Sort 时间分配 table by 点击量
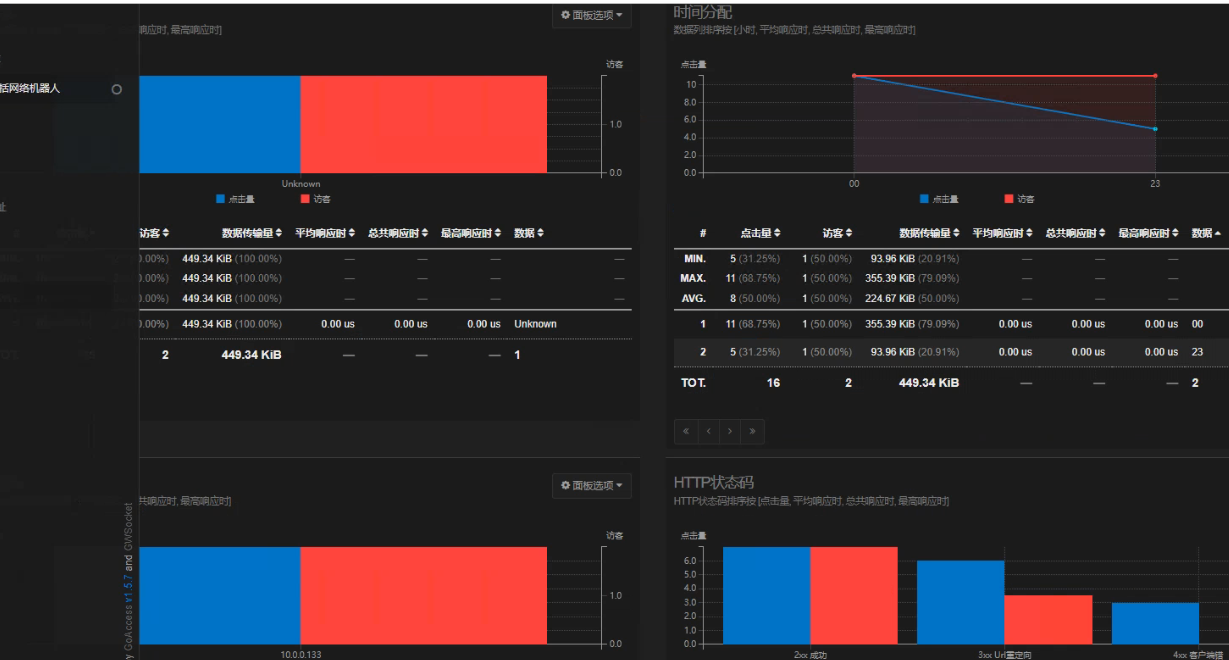 [x=760, y=233]
